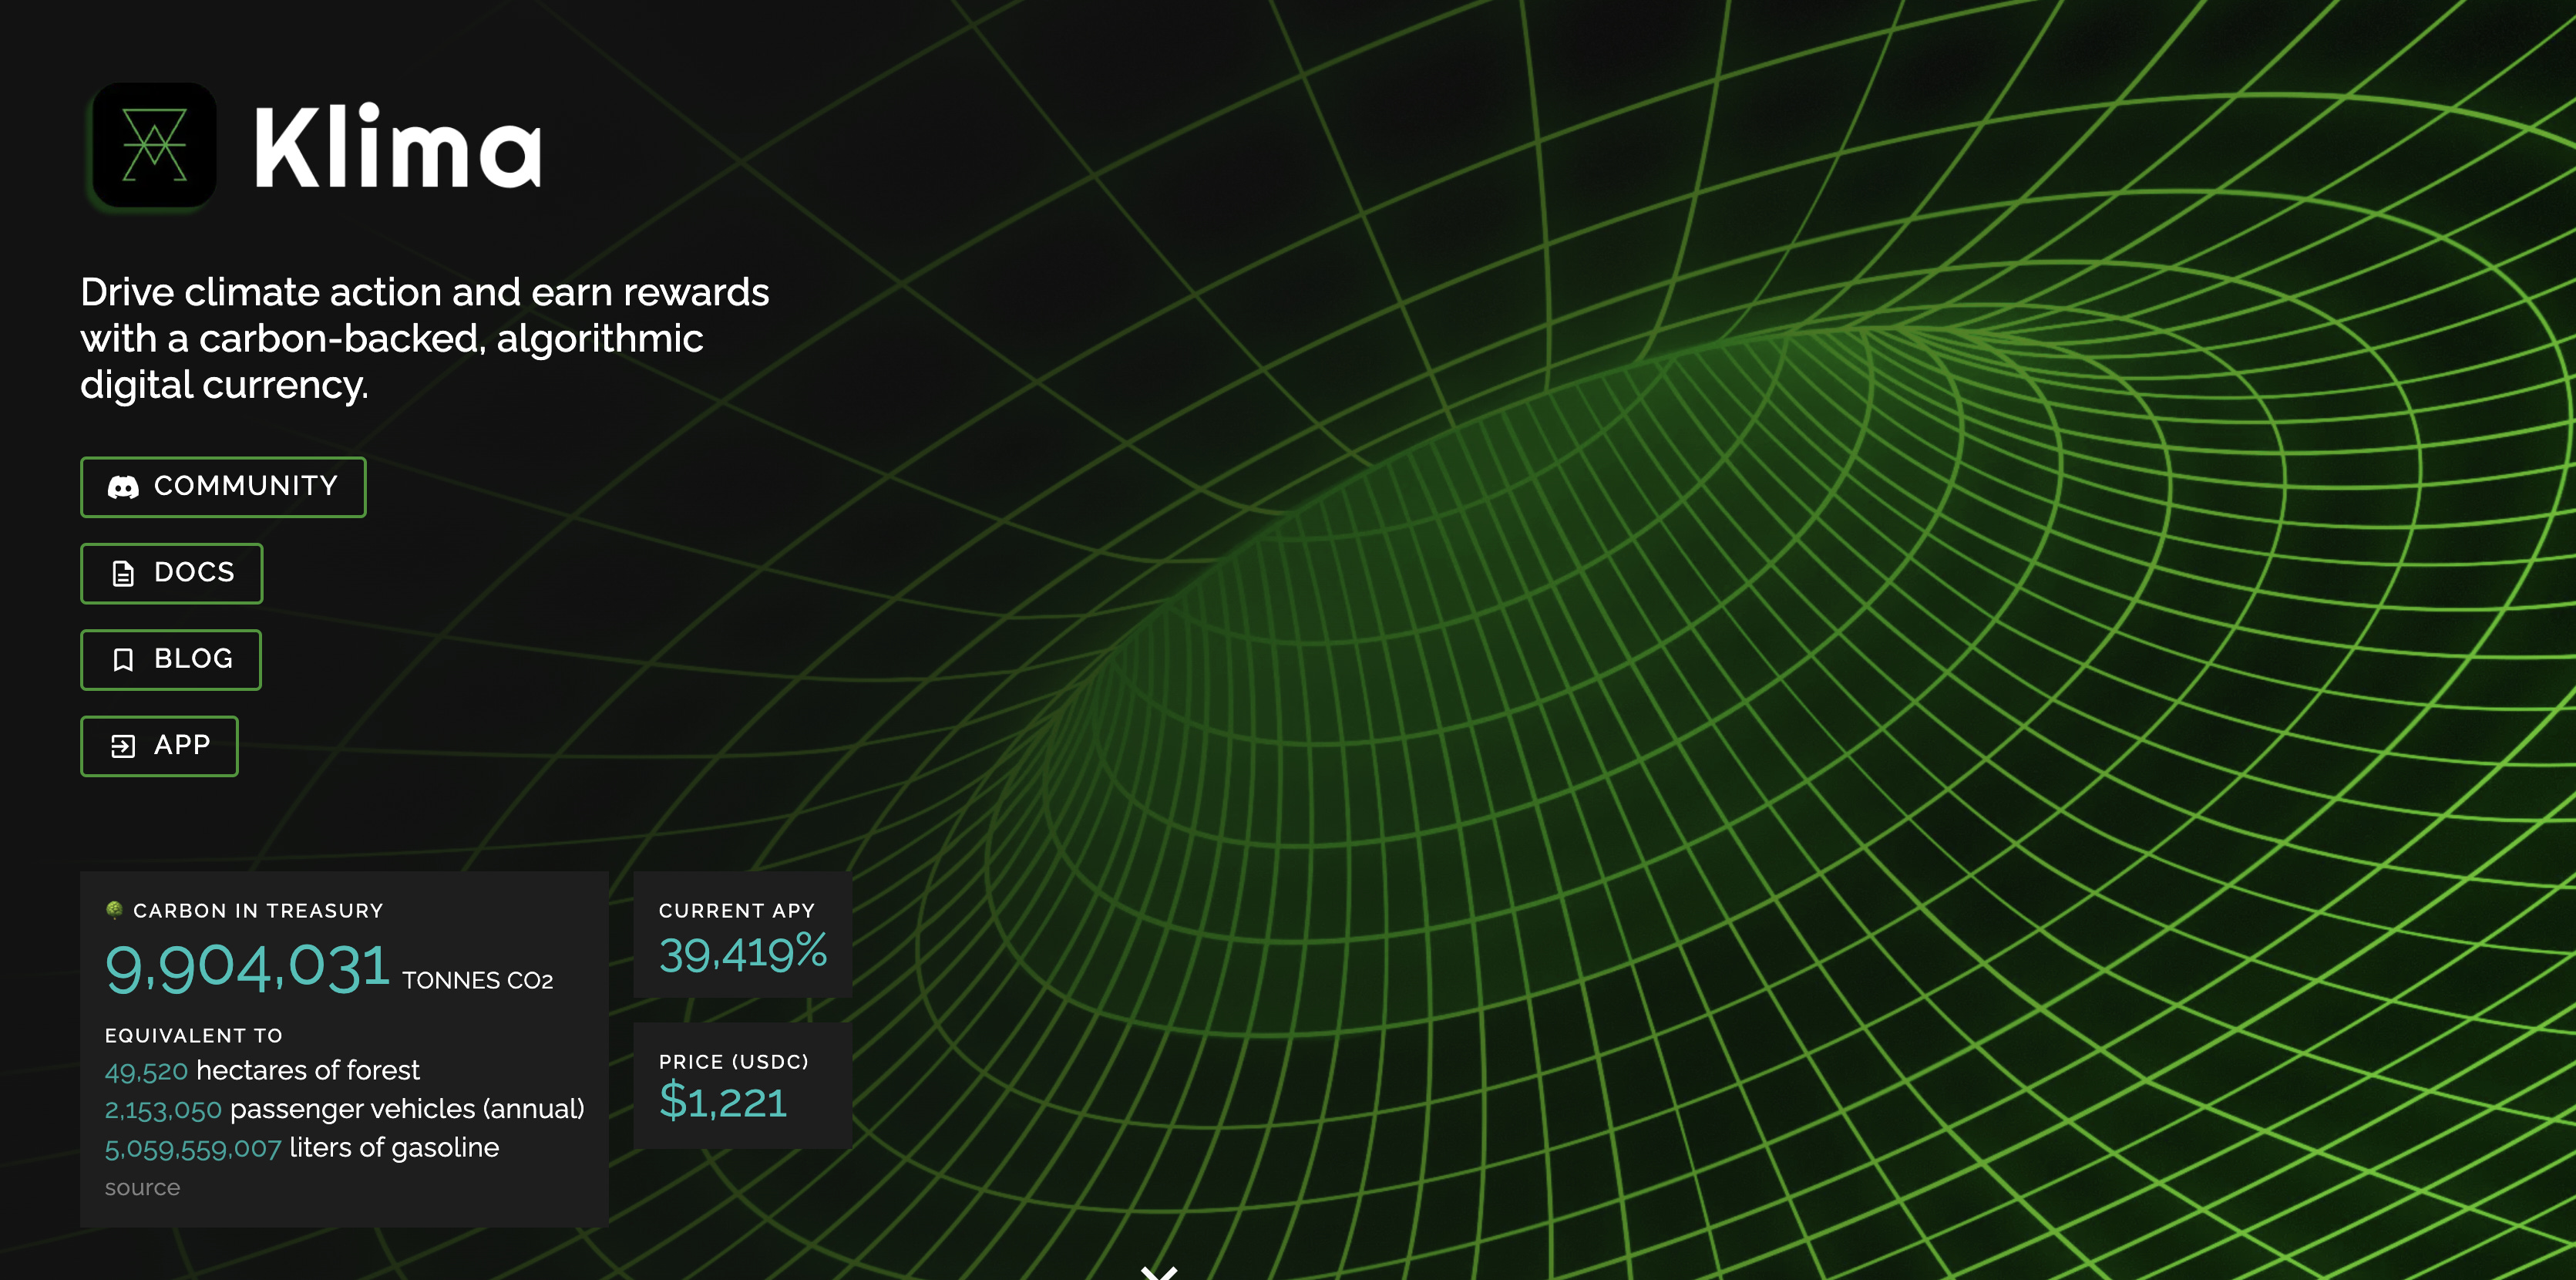This screenshot has height=1280, width=2576.
Task: Click the Klima logo icon
Action: [154, 145]
